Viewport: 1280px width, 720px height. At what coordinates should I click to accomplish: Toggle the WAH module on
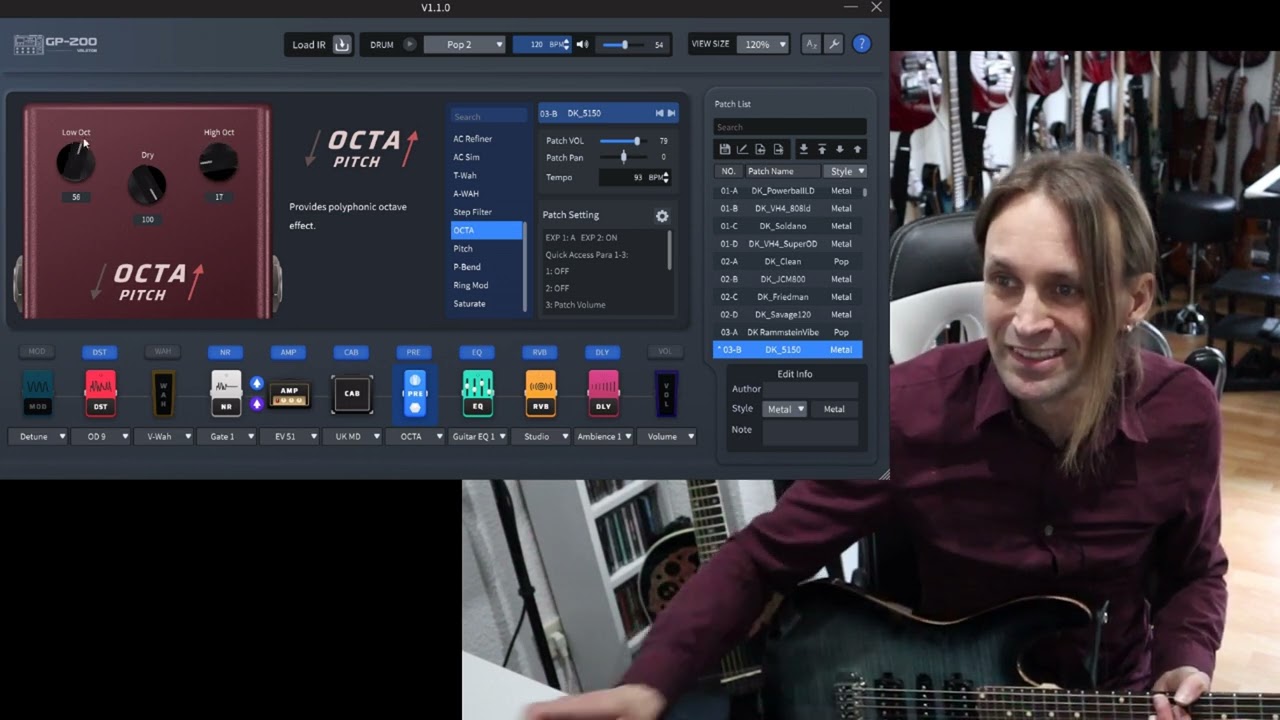tap(163, 352)
